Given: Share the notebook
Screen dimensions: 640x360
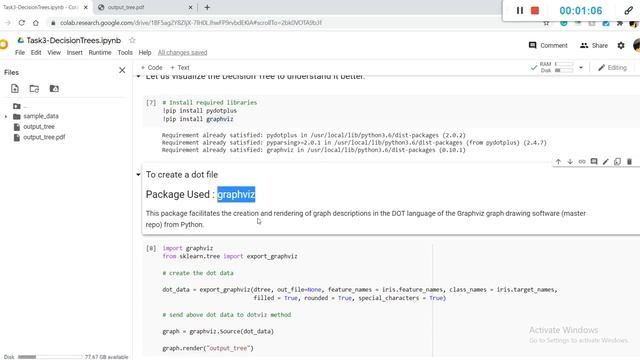Looking at the screenshot, I should [594, 45].
